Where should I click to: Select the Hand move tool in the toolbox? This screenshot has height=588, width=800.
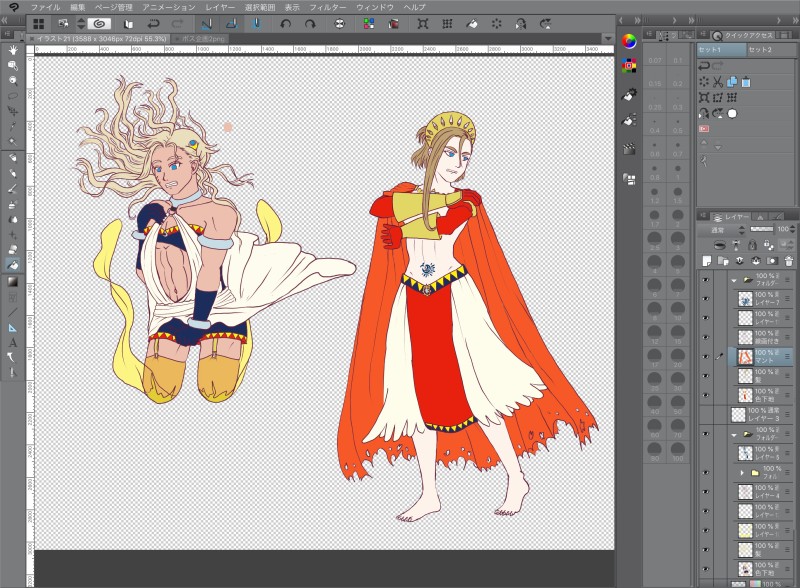pyautogui.click(x=13, y=49)
